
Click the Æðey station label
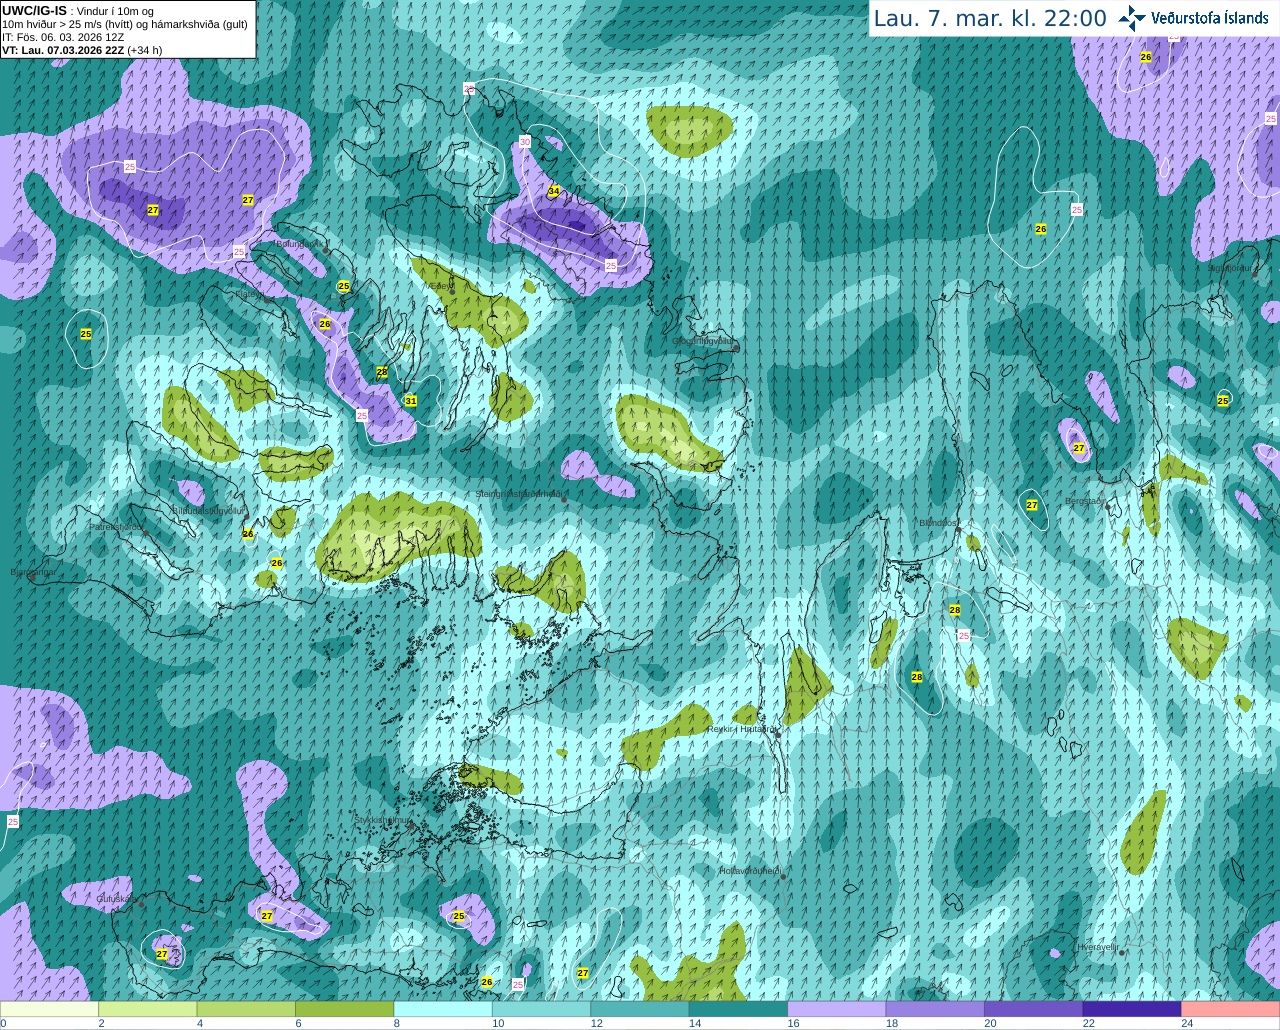coord(440,285)
